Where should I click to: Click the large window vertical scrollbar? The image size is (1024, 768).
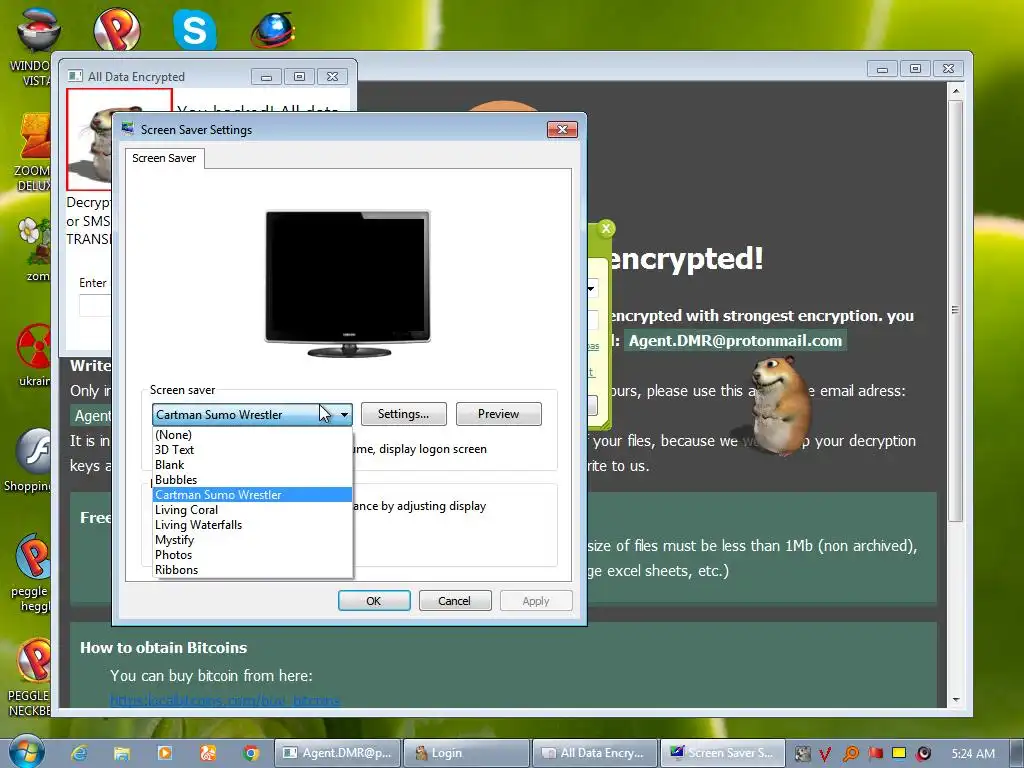[955, 310]
